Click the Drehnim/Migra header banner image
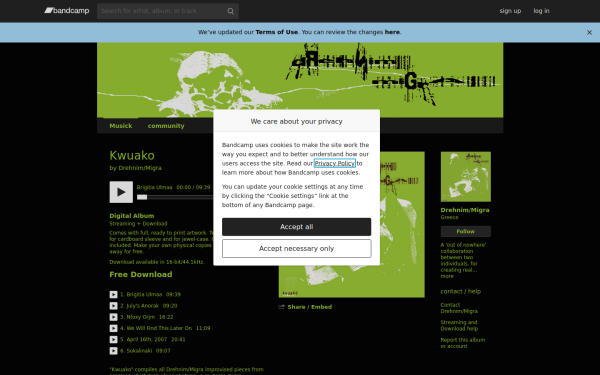Viewport: 600px width, 375px height. pos(300,80)
